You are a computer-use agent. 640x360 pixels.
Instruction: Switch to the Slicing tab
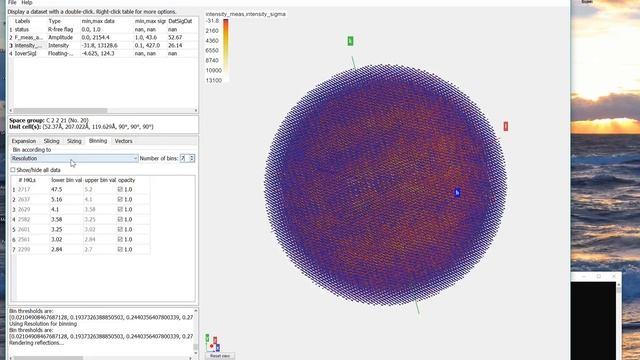(x=51, y=141)
